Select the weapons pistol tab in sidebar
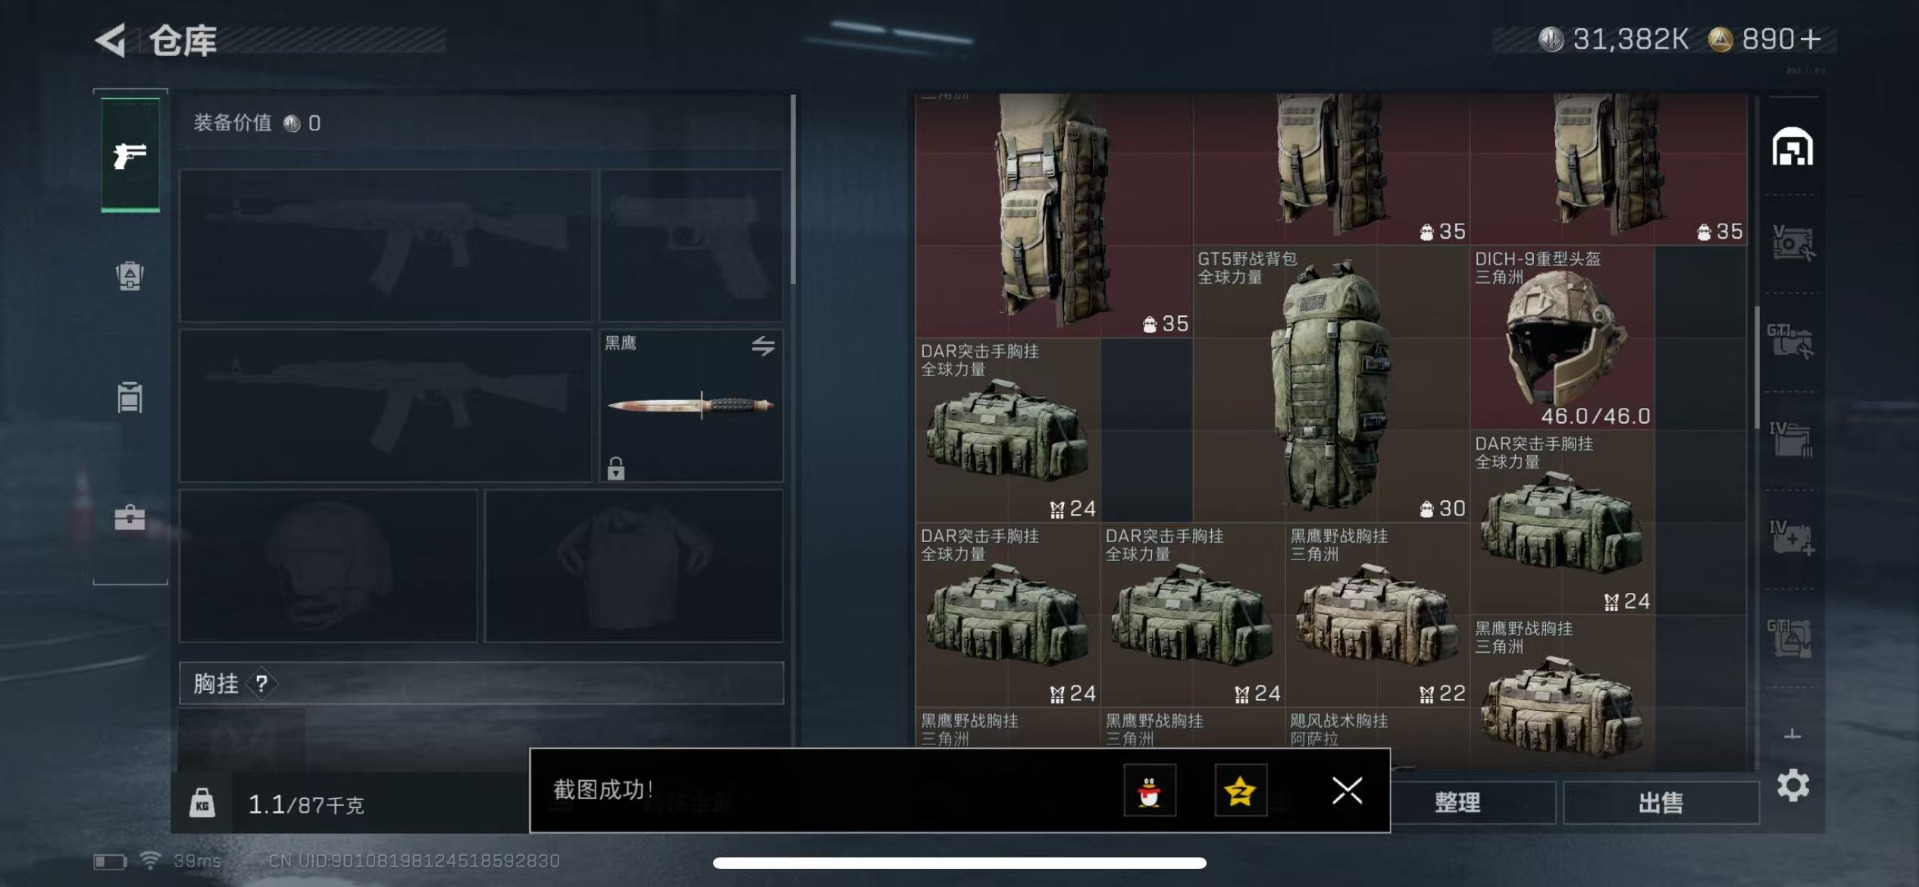 point(130,155)
